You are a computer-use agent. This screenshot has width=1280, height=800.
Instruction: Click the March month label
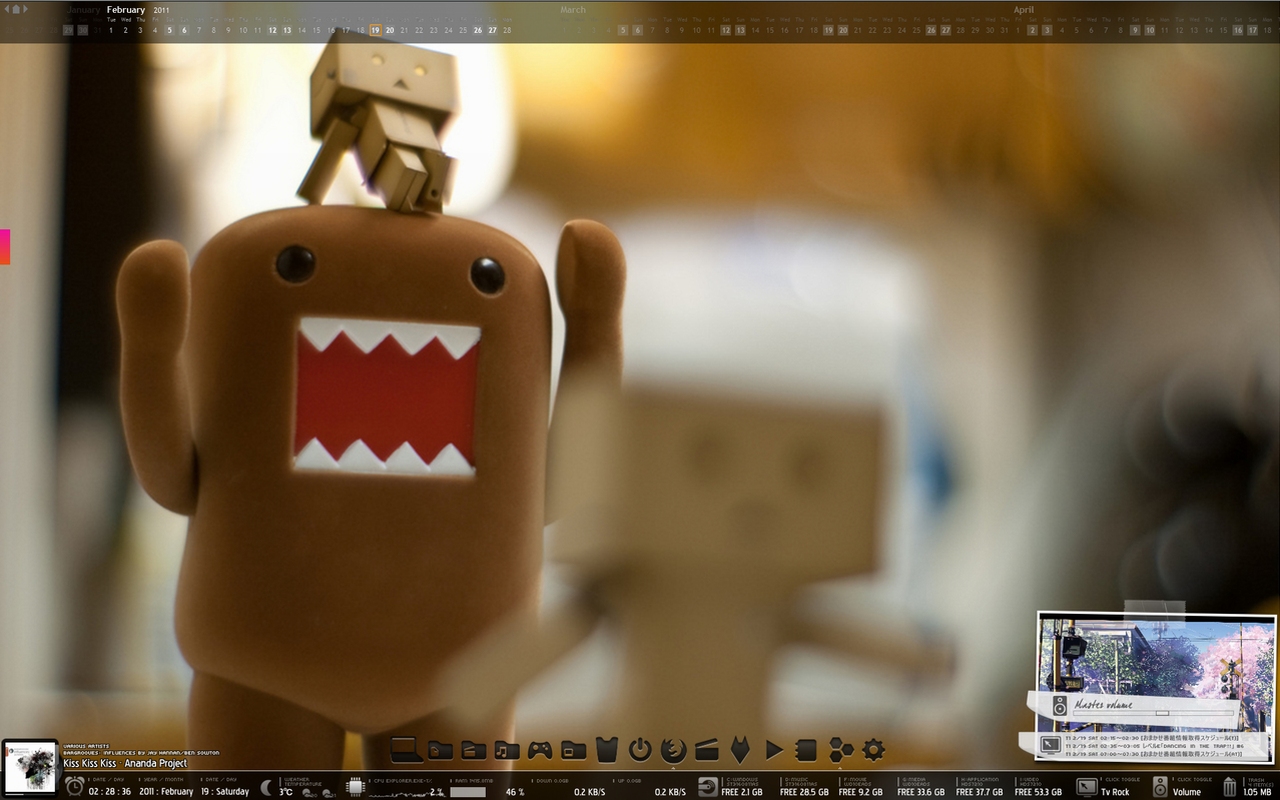click(573, 10)
